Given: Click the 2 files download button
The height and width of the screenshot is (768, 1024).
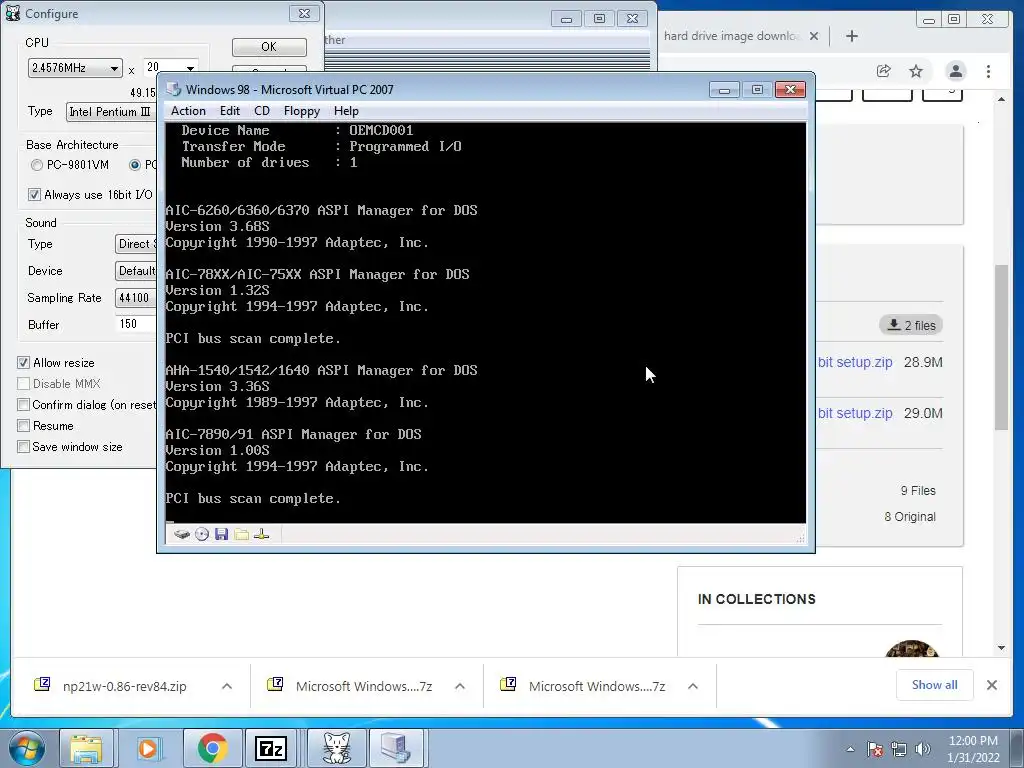Looking at the screenshot, I should tap(911, 325).
